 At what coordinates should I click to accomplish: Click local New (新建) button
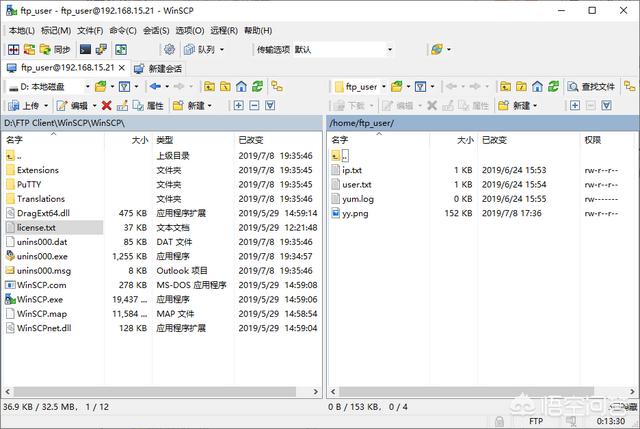click(189, 106)
